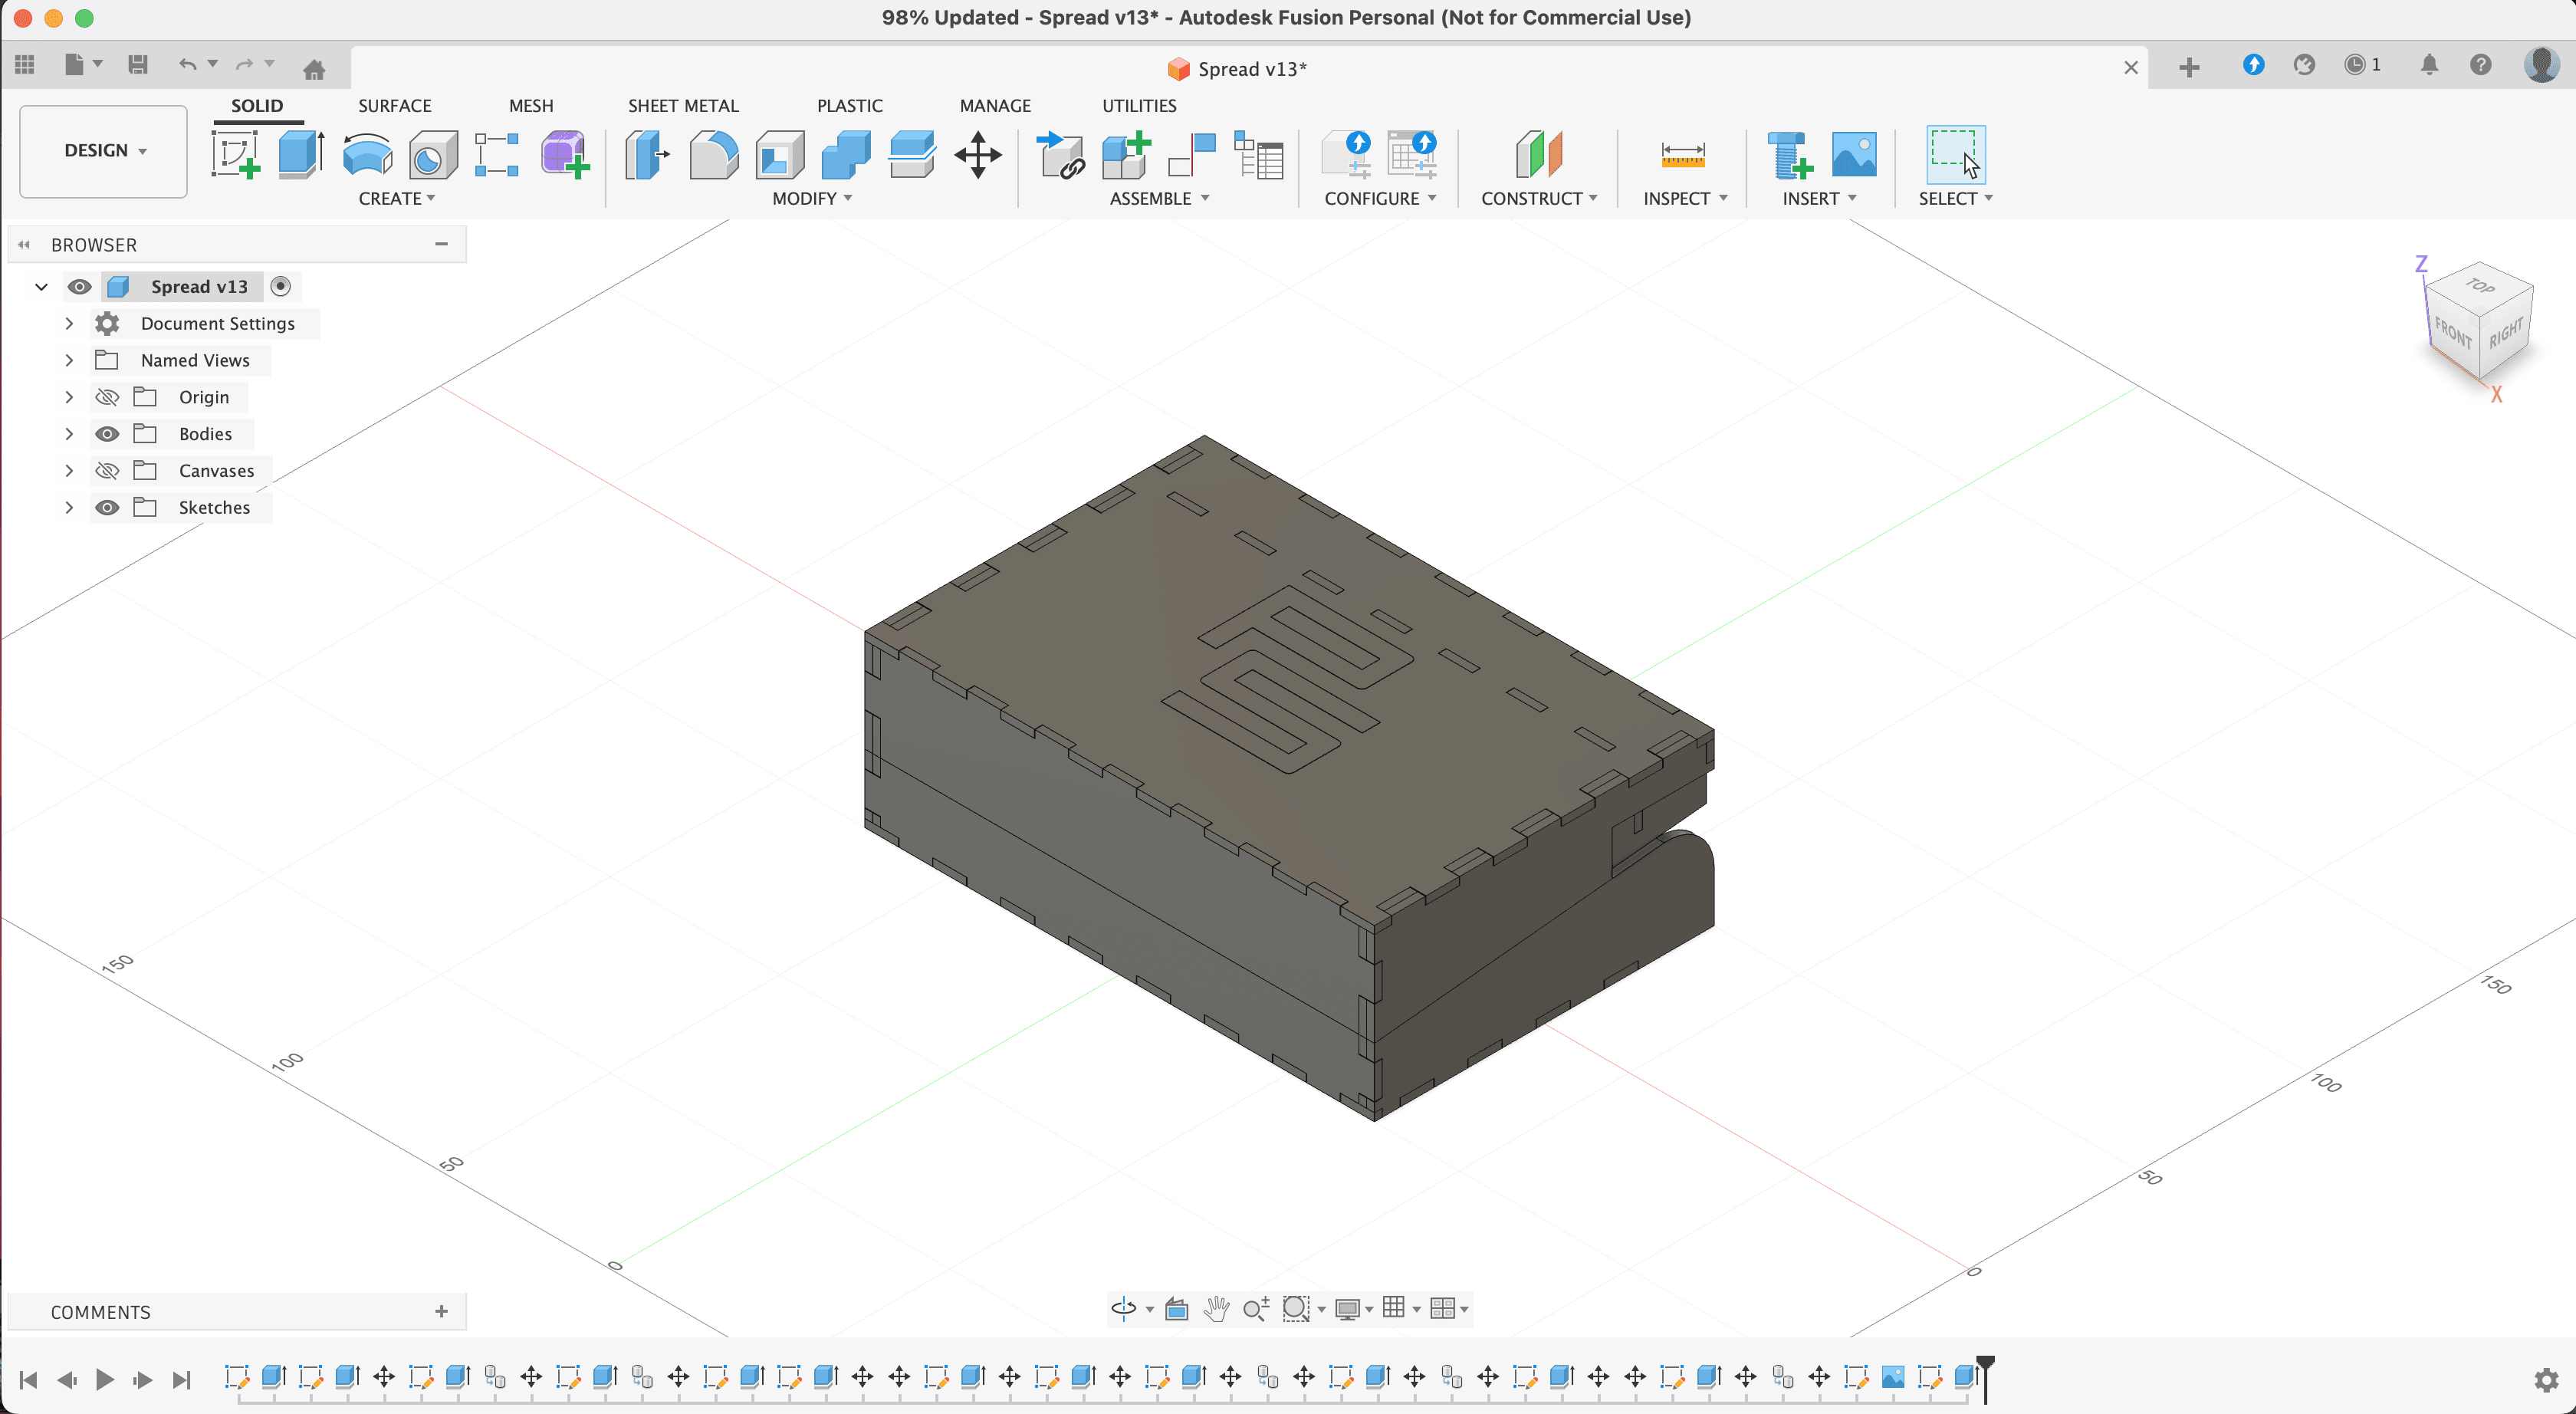Open the MODIFY dropdown menu
2576x1414 pixels.
point(812,198)
